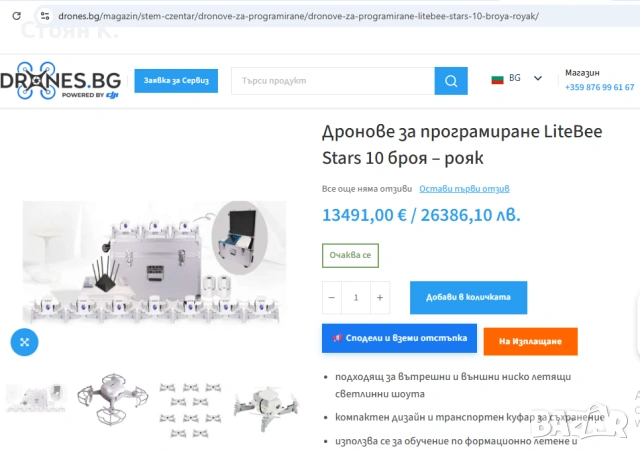The image size is (640, 451).
Task: Select the first thumbnail showing the case set
Action: [36, 398]
